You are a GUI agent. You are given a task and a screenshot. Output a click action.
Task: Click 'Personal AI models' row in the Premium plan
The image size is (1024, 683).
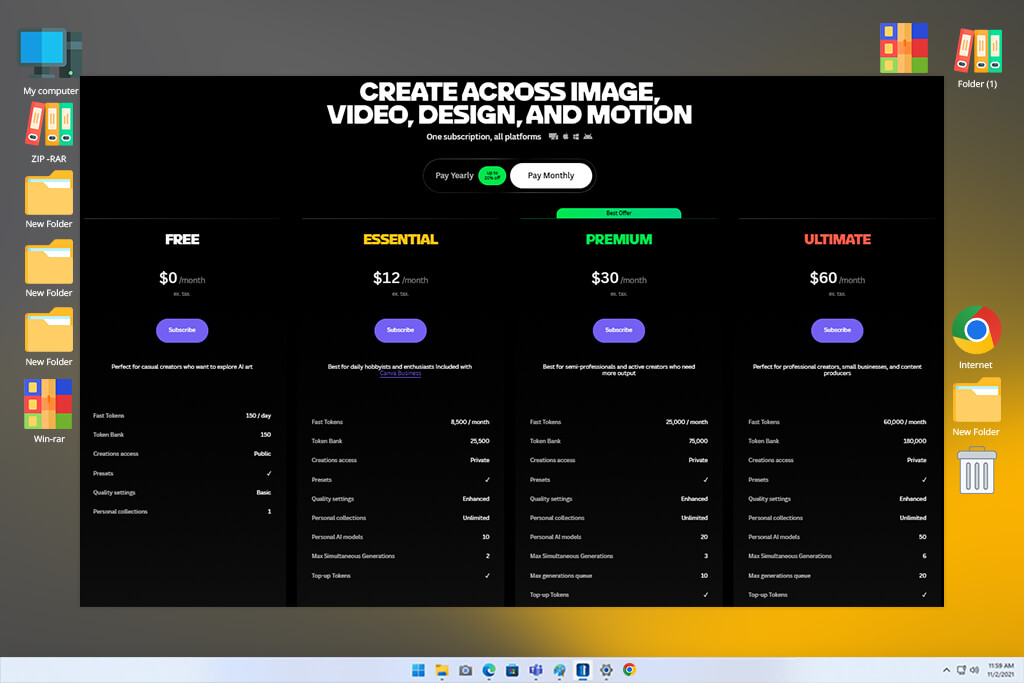[618, 537]
